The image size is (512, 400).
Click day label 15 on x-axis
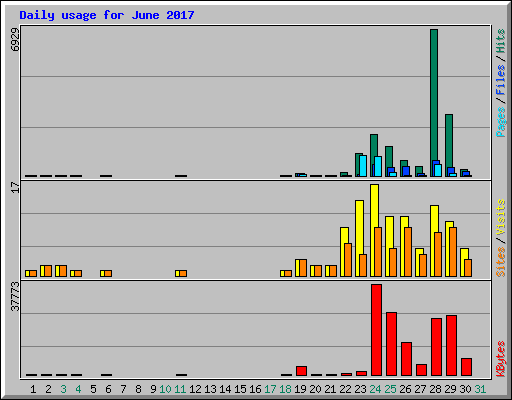240,389
